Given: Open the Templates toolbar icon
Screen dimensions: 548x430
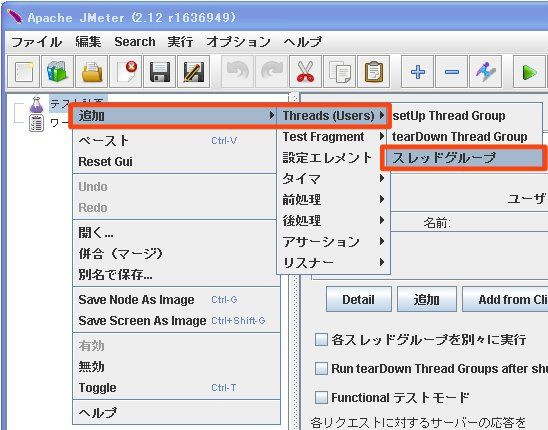Looking at the screenshot, I should [x=57, y=72].
